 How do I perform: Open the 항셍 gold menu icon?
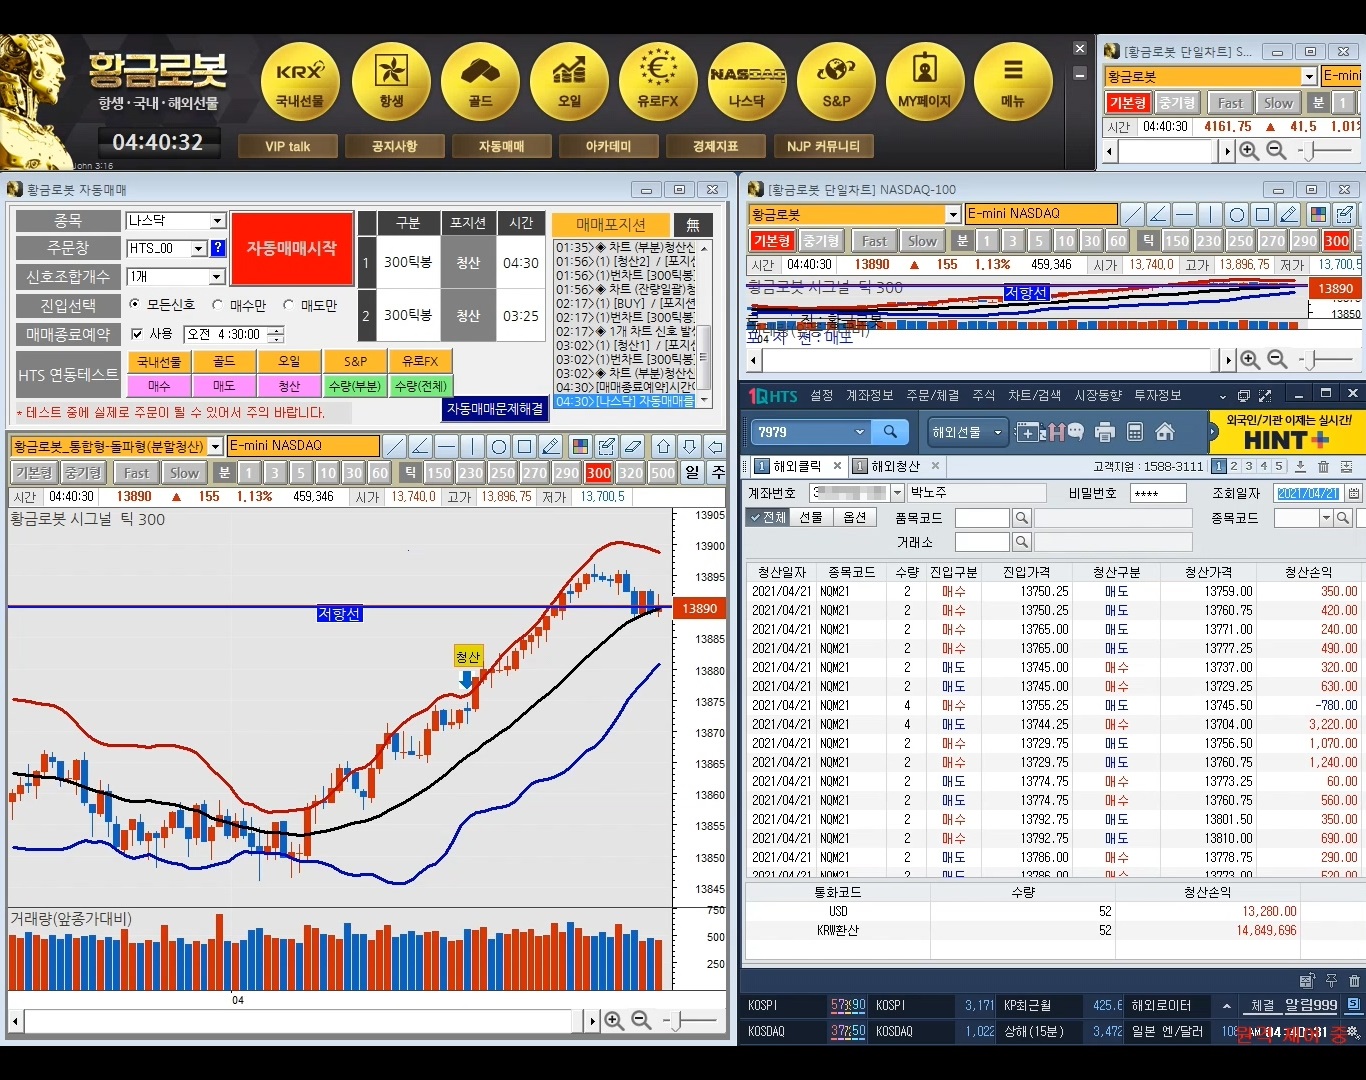(391, 82)
